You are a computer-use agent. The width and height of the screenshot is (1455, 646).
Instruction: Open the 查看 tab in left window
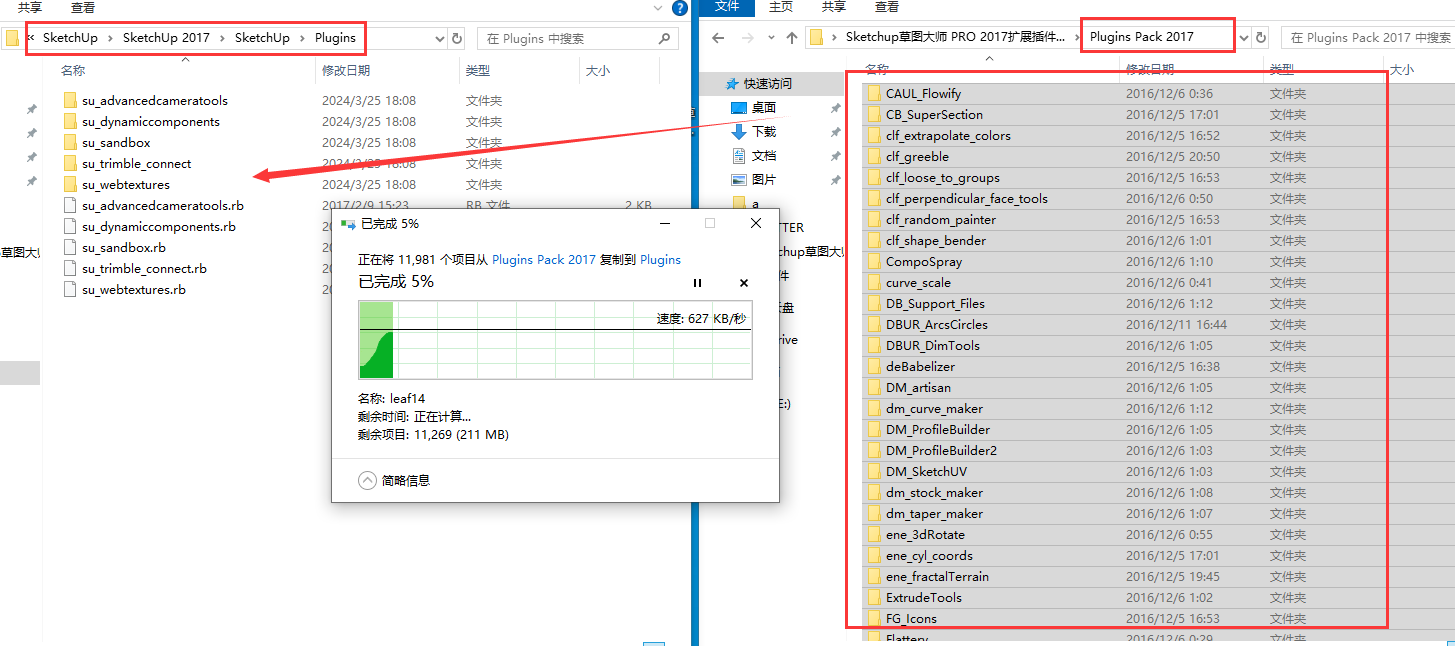83,7
